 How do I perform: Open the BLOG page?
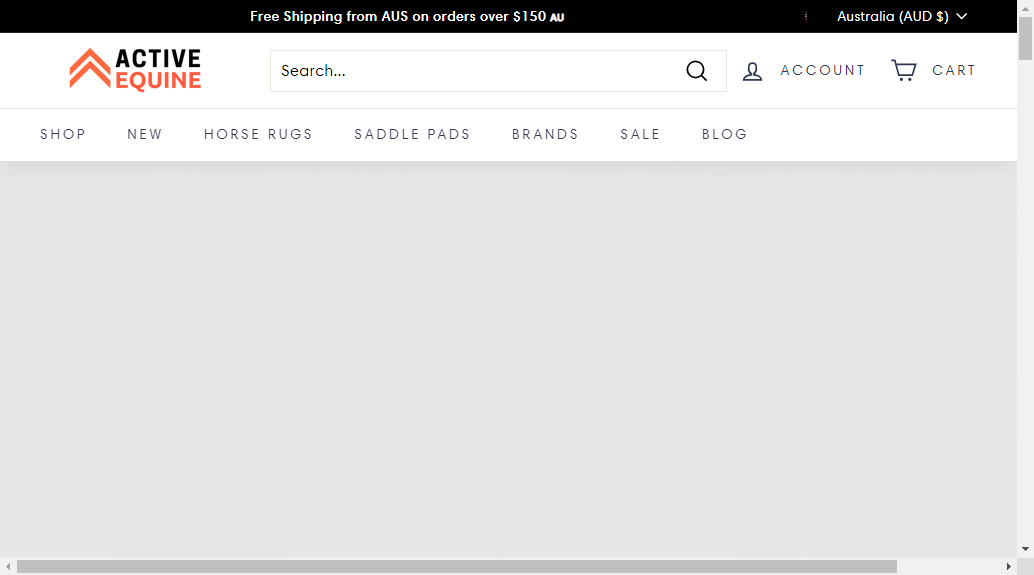724,135
